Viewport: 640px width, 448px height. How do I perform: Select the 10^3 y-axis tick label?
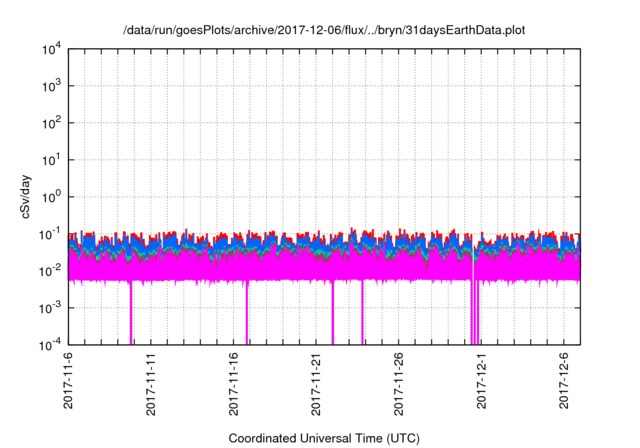click(52, 86)
